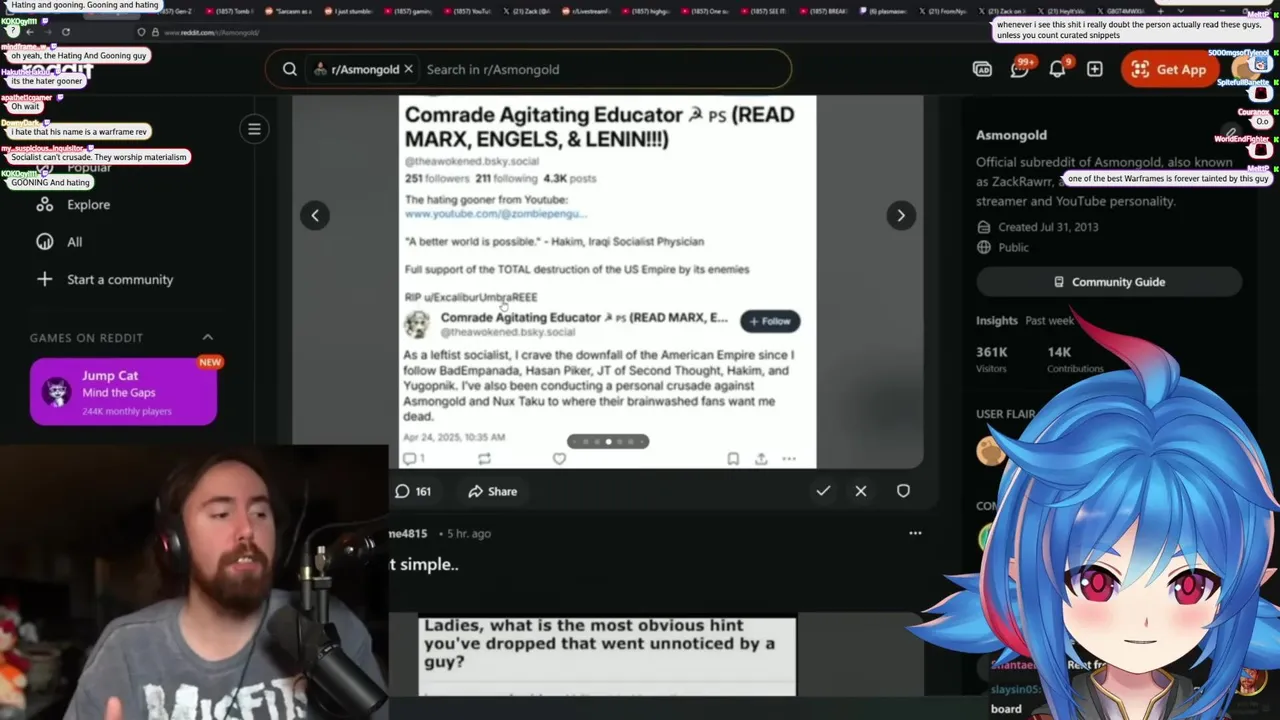Click the remove X mod icon
1280x720 pixels.
[x=861, y=491]
